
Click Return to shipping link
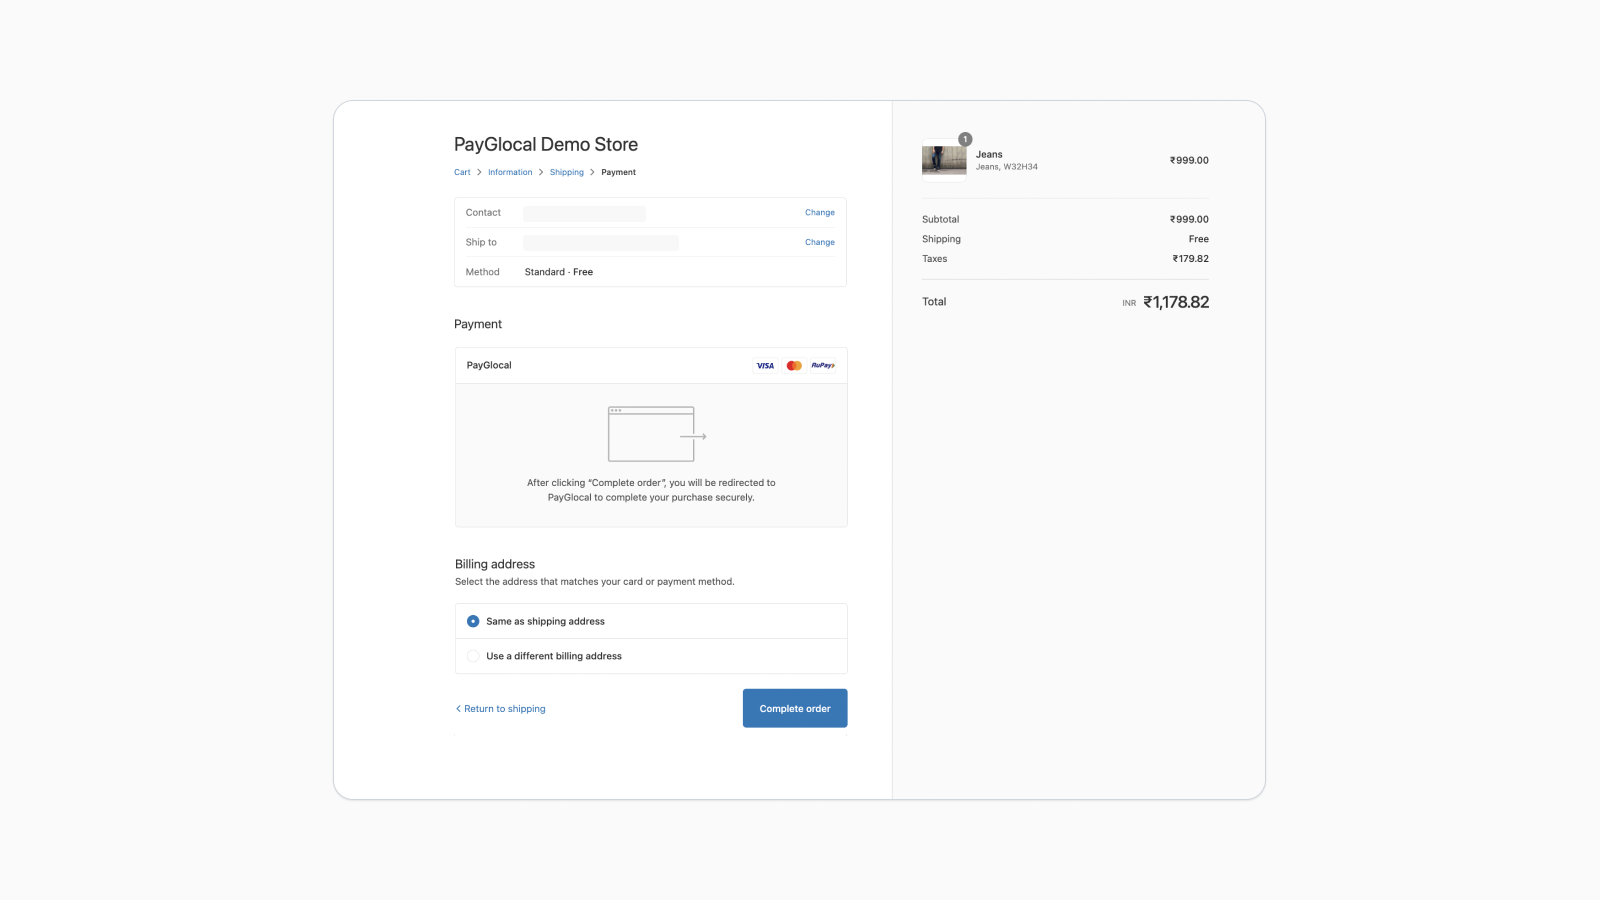tap(501, 709)
